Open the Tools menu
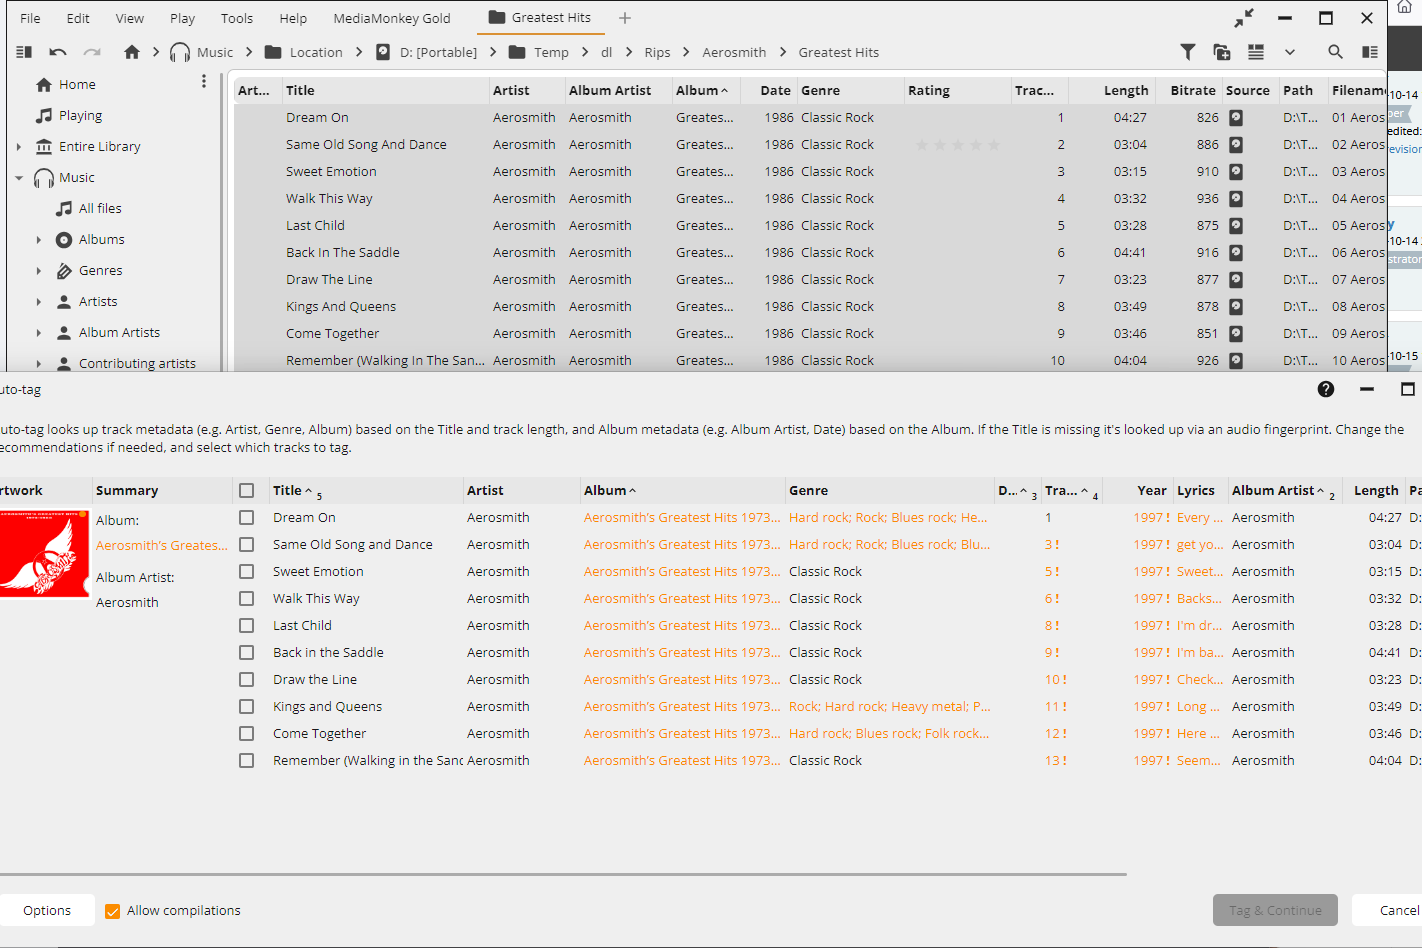1422x948 pixels. pos(237,18)
